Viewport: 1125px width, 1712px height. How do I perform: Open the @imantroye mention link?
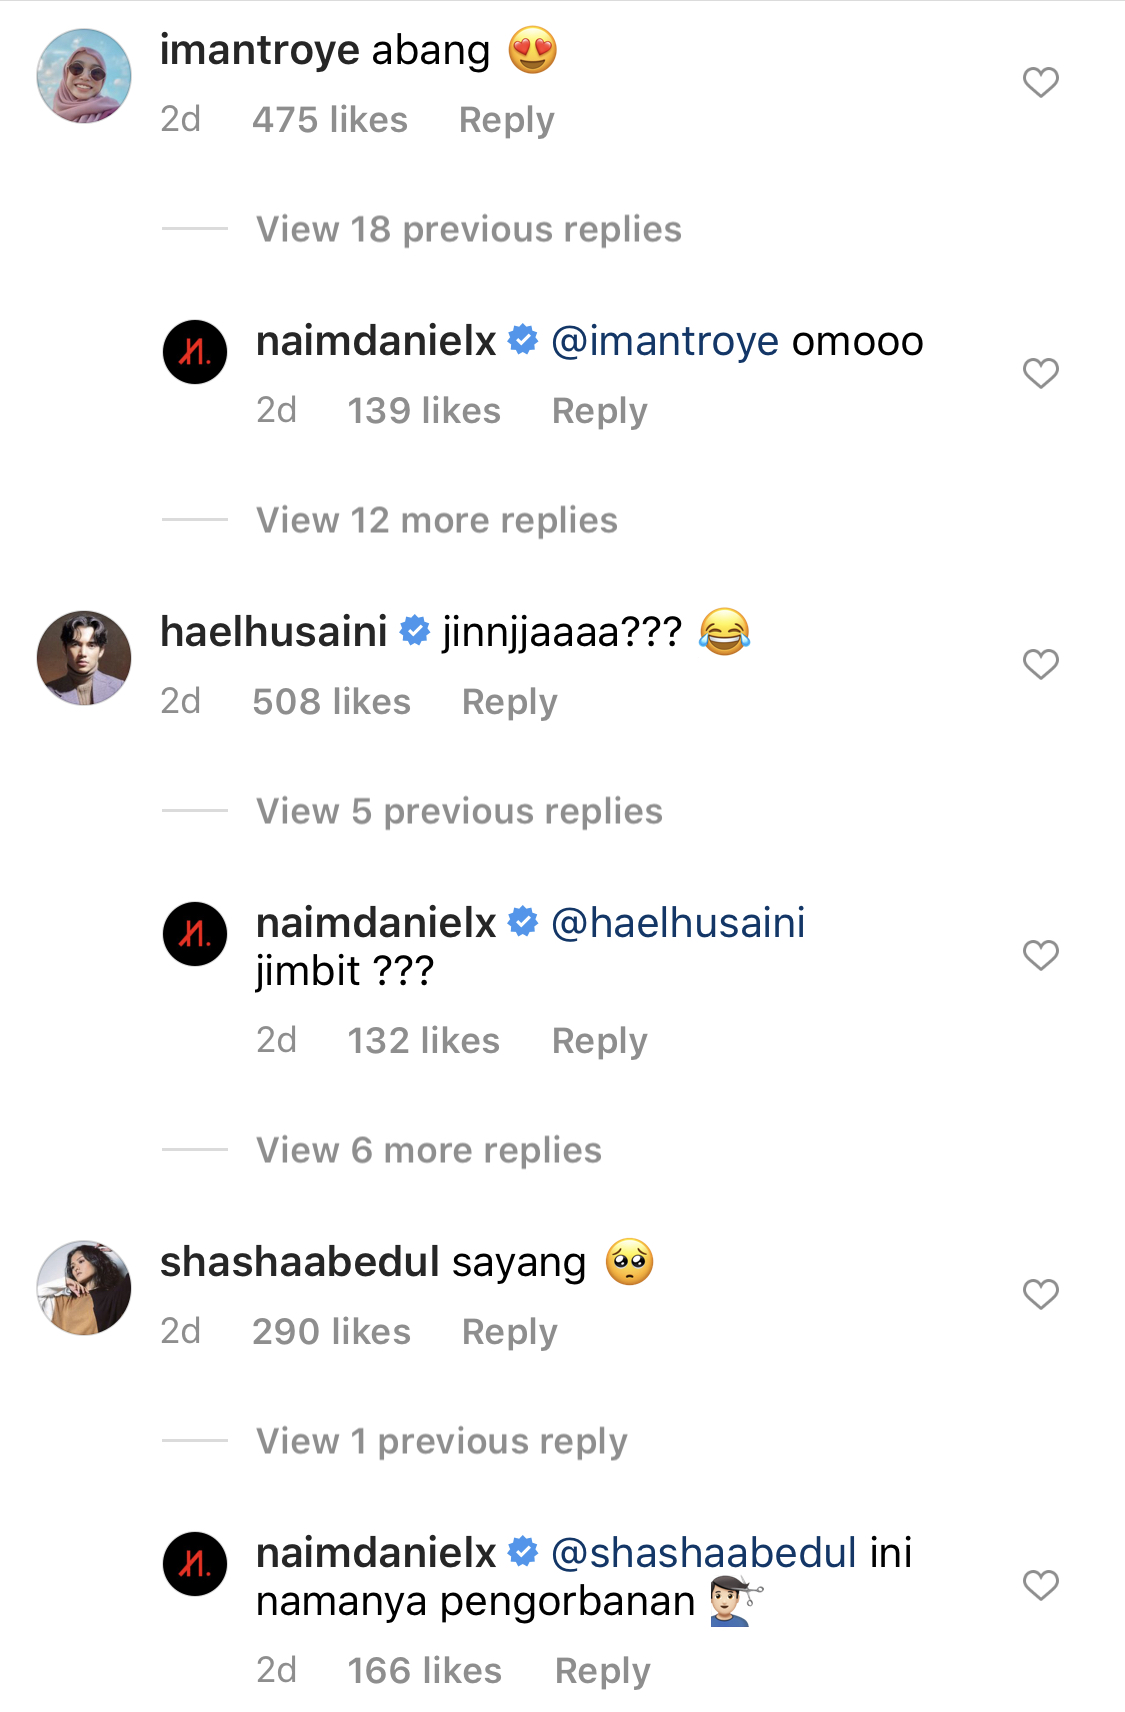tap(665, 342)
